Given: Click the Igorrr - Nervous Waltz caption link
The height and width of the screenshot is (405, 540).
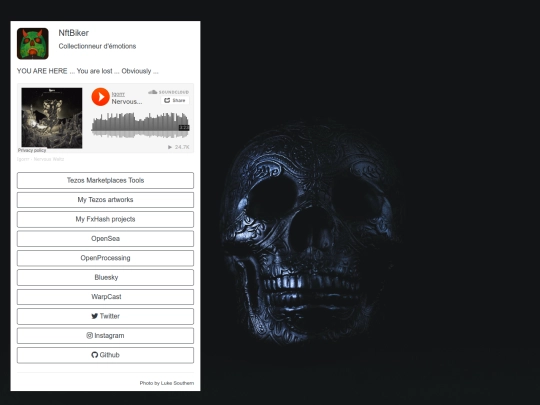Looking at the screenshot, I should (x=40, y=159).
